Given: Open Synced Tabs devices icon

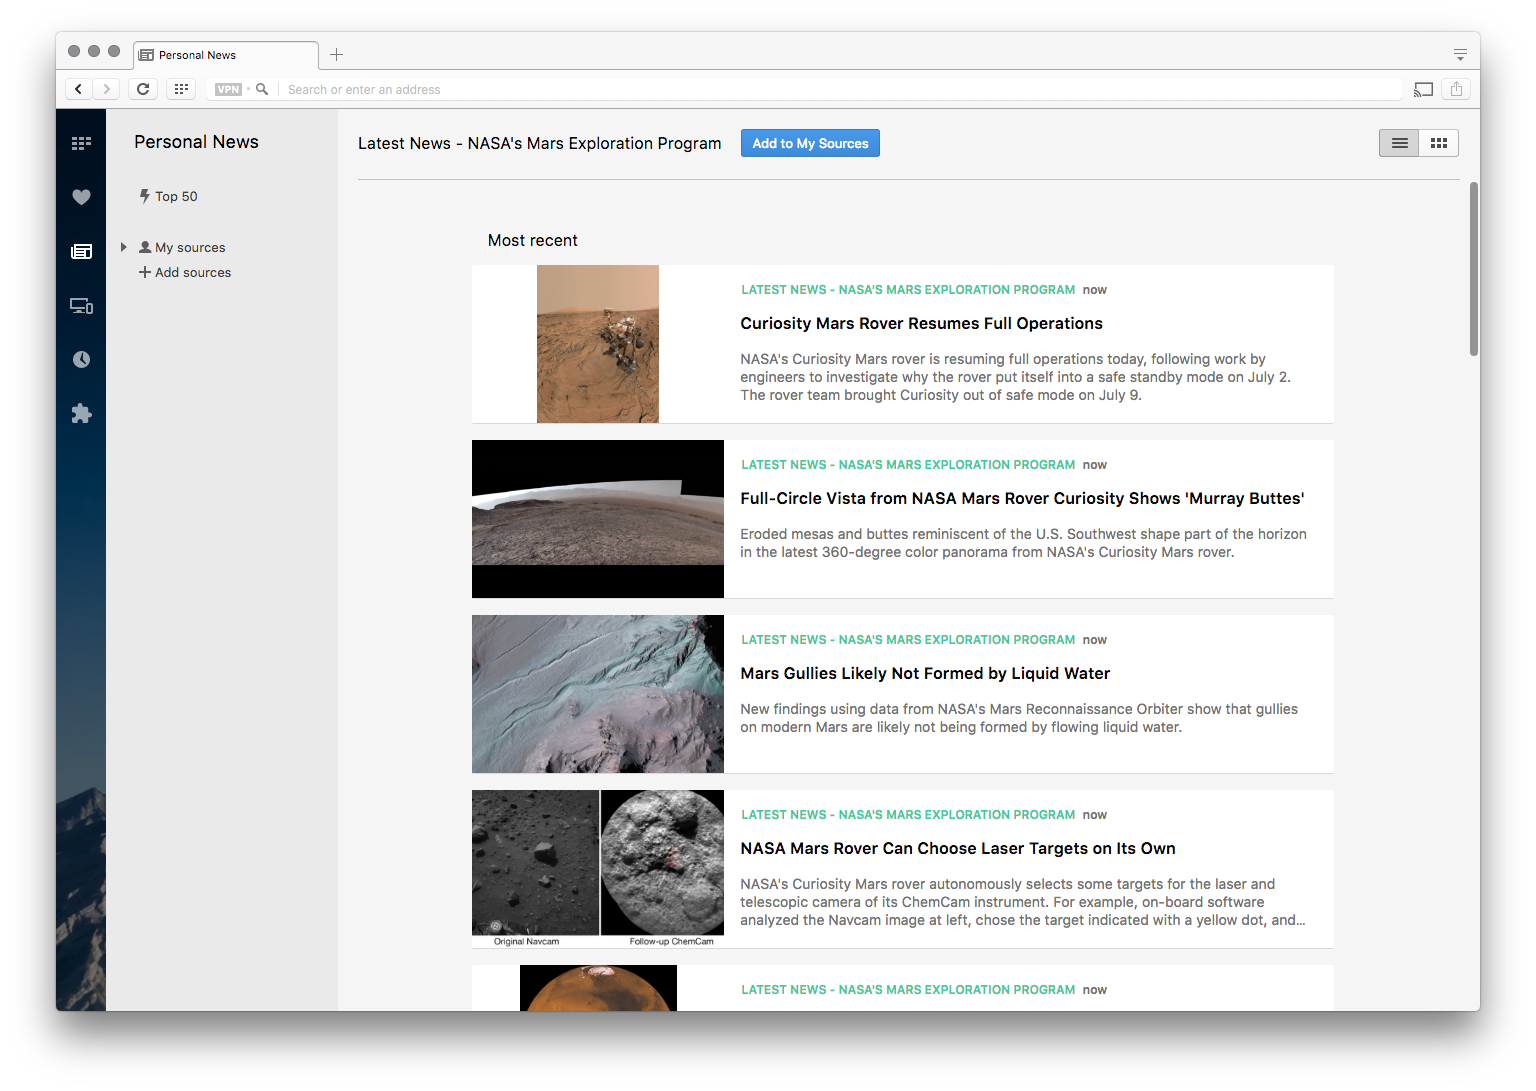Looking at the screenshot, I should point(81,306).
